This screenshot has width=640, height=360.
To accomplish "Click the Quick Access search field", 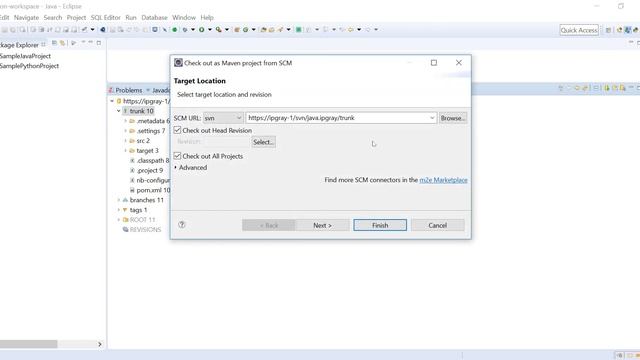I will pos(579,30).
